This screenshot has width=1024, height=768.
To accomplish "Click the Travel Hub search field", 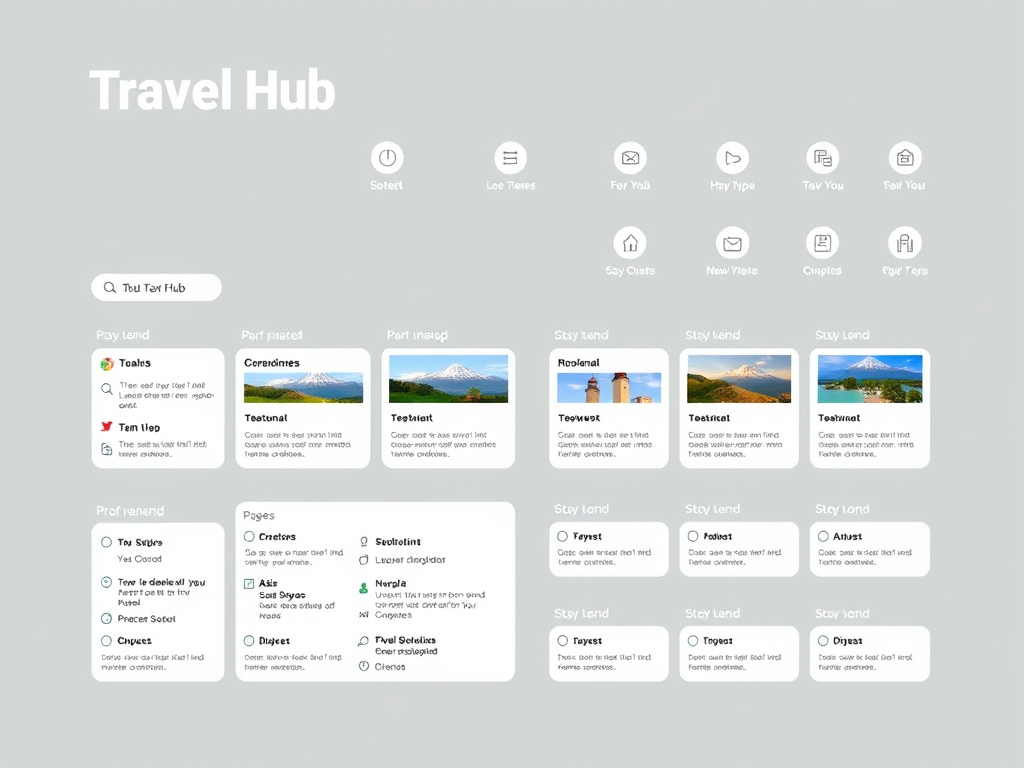I will coord(156,288).
